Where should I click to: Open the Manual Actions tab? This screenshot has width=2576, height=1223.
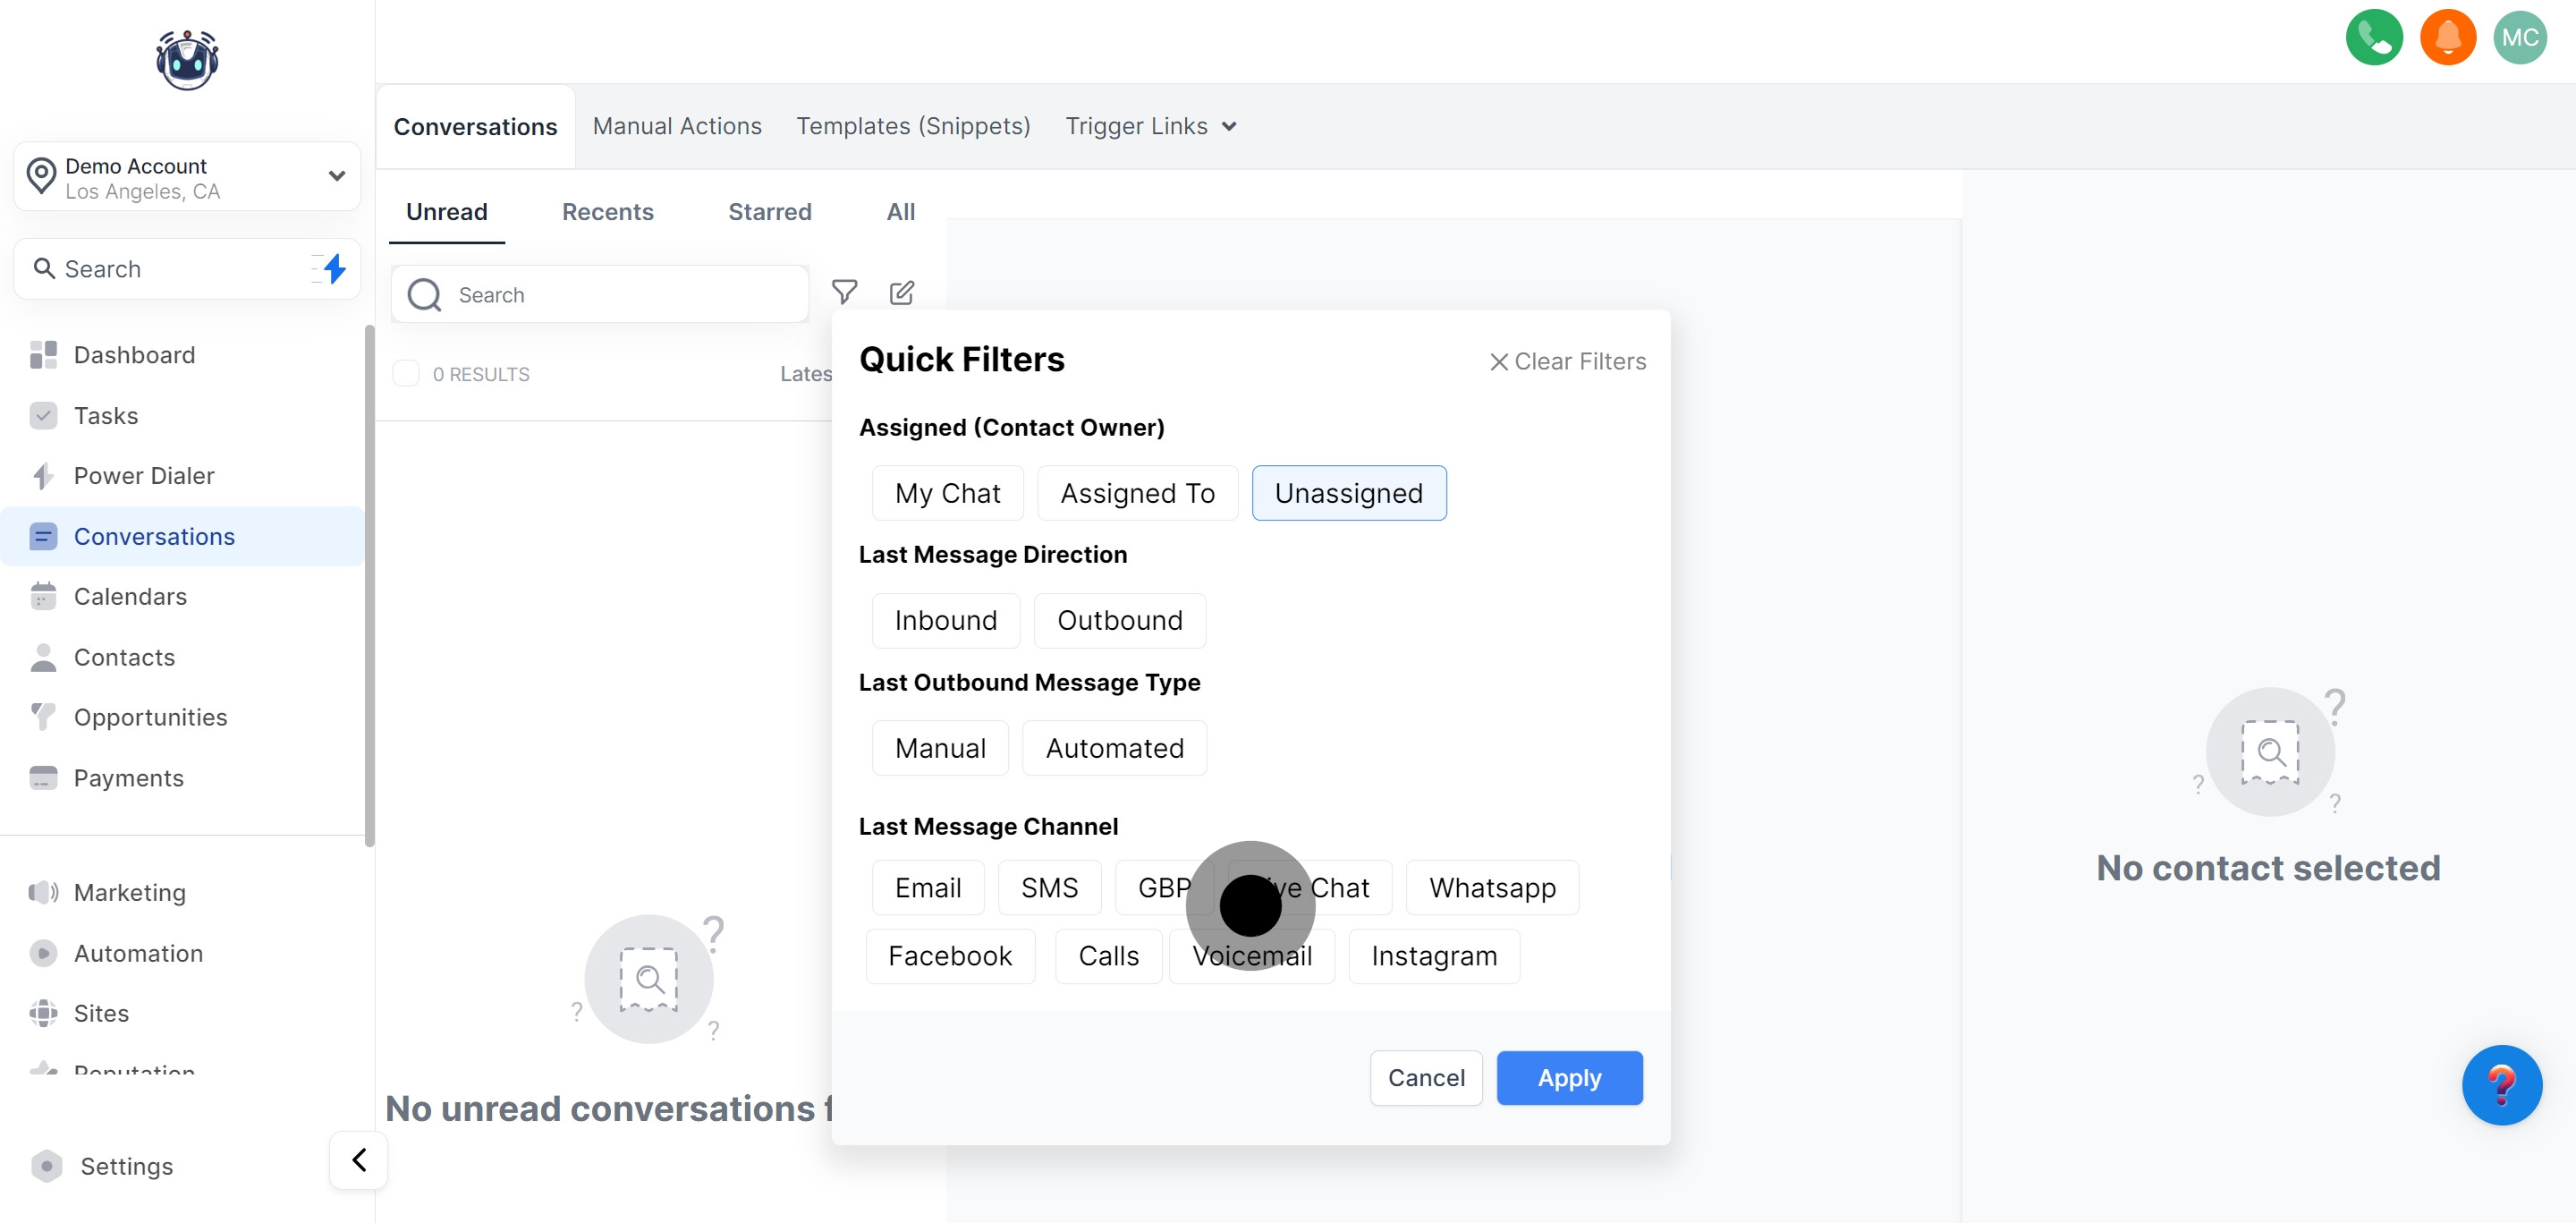pos(677,126)
